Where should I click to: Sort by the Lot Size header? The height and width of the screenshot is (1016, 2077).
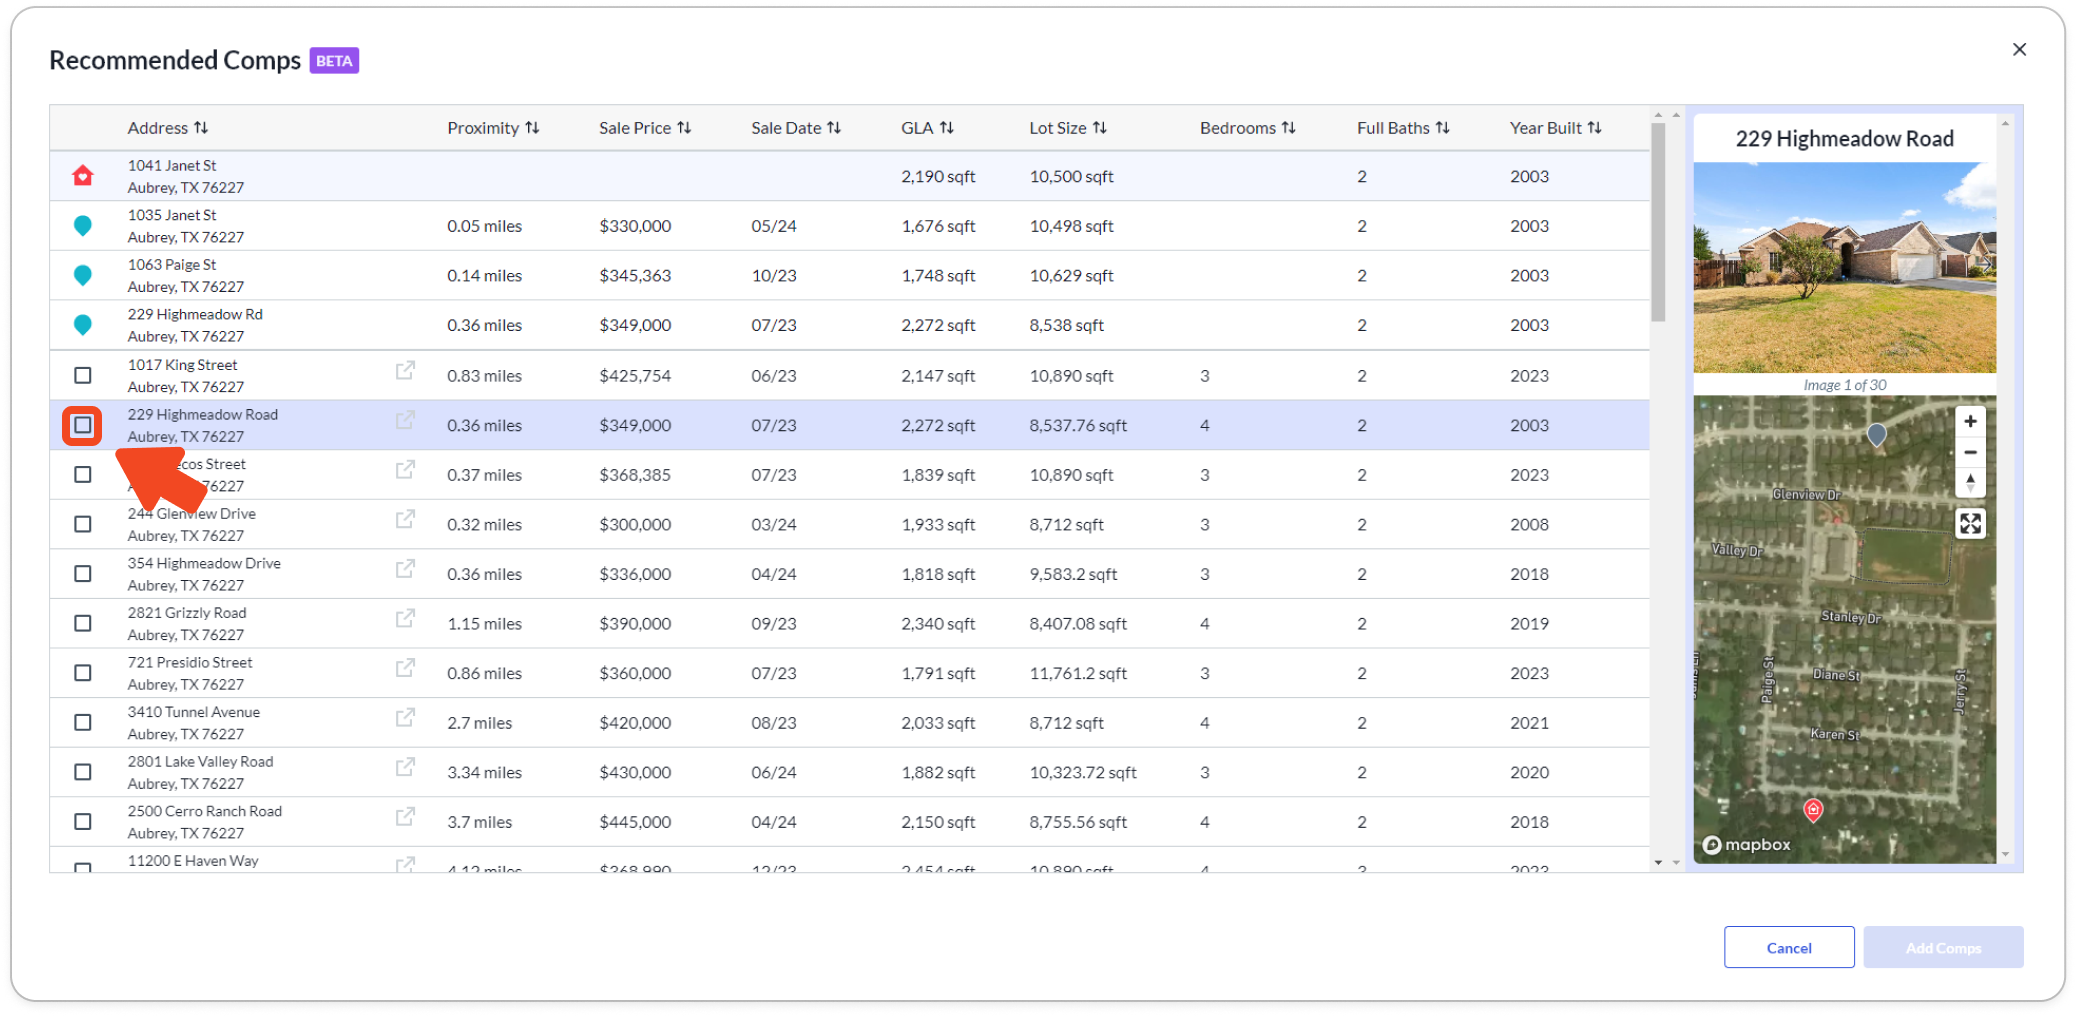pos(1067,128)
